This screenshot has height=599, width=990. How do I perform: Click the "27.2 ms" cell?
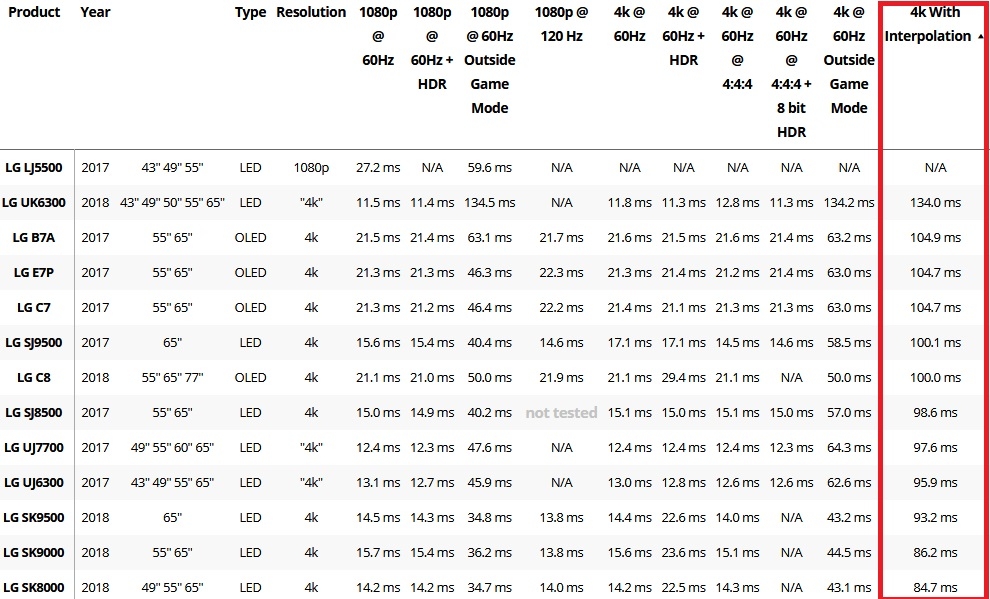coord(378,167)
